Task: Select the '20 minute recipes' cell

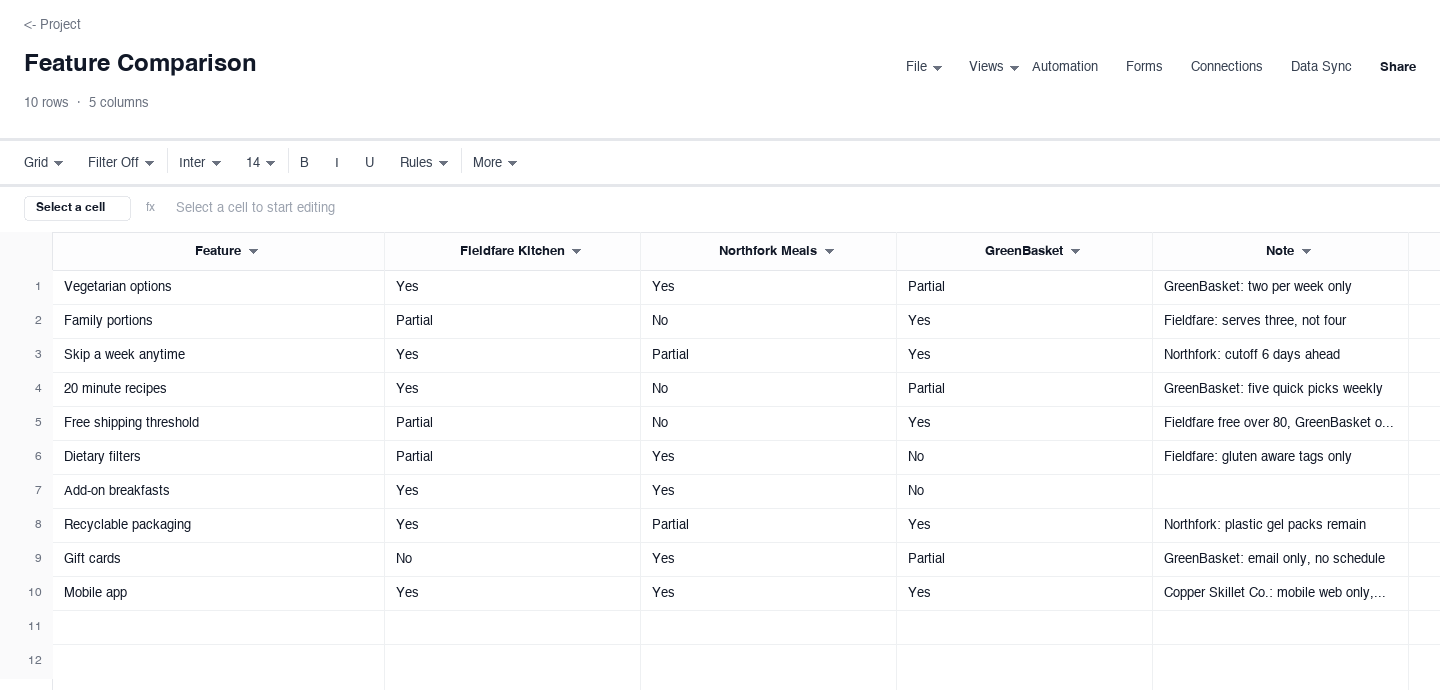Action: 218,389
